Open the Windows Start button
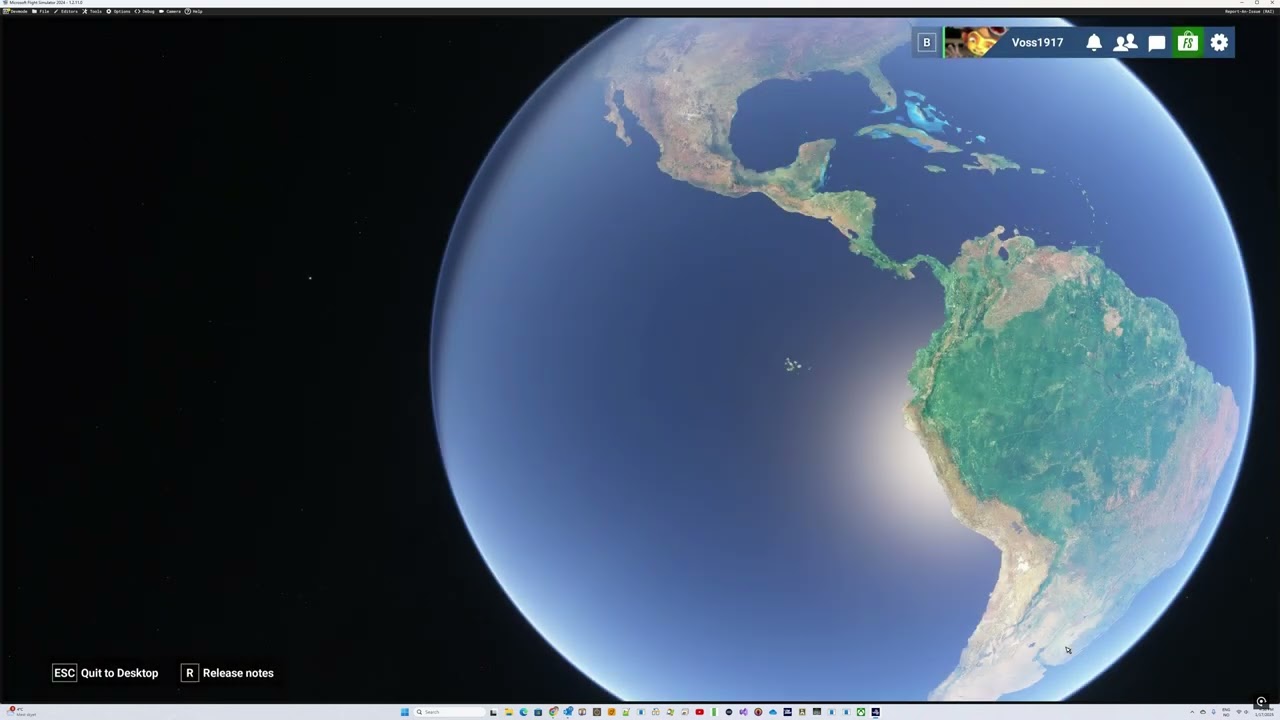This screenshot has height=720, width=1280. pyautogui.click(x=405, y=712)
